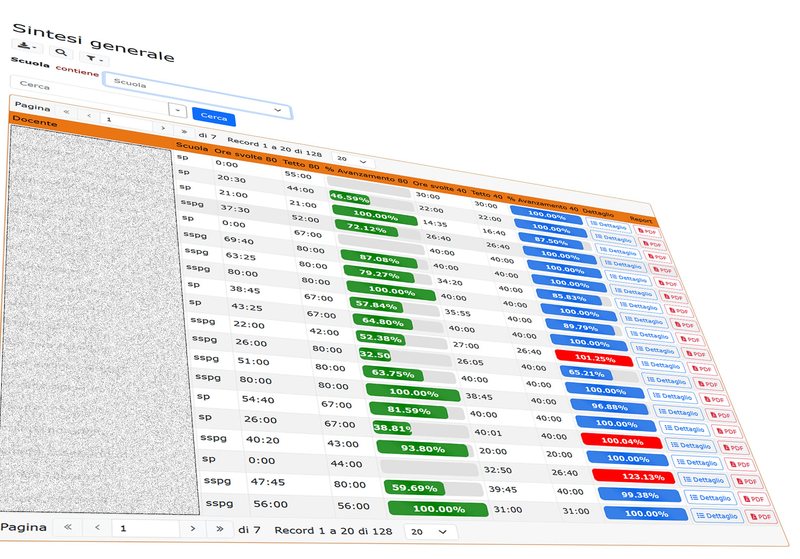Click the blue 99.38% progress bar
The image size is (800, 559).
(x=639, y=495)
